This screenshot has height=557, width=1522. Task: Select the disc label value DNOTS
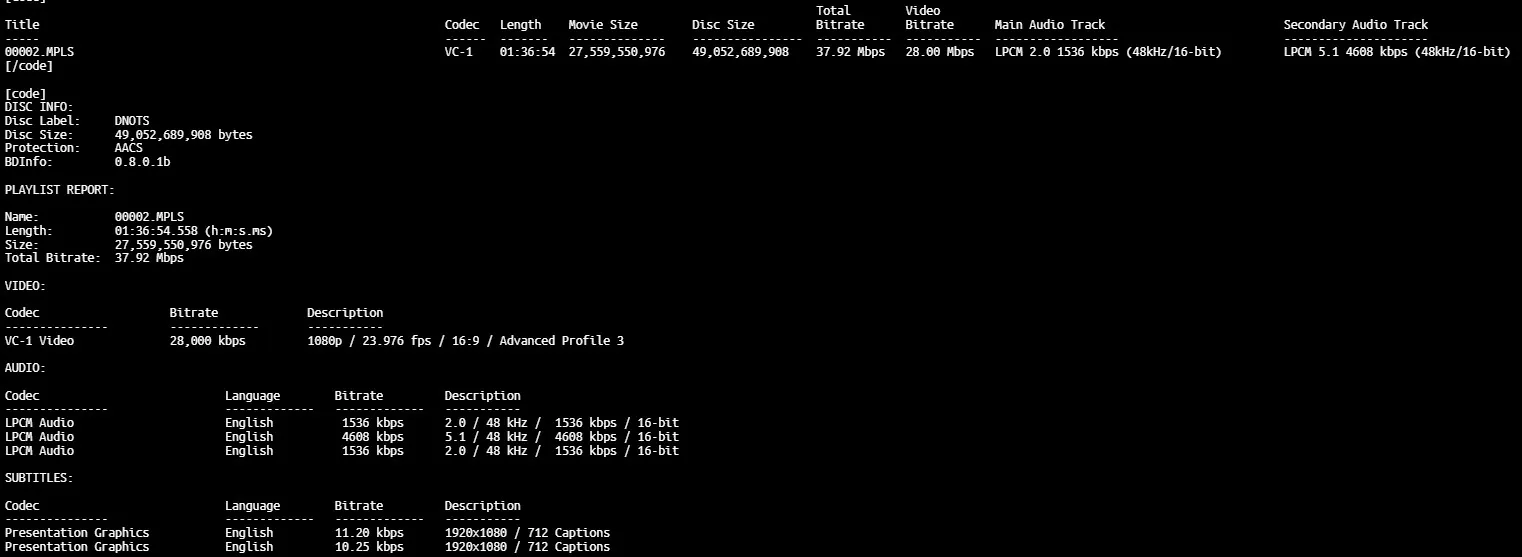point(132,121)
